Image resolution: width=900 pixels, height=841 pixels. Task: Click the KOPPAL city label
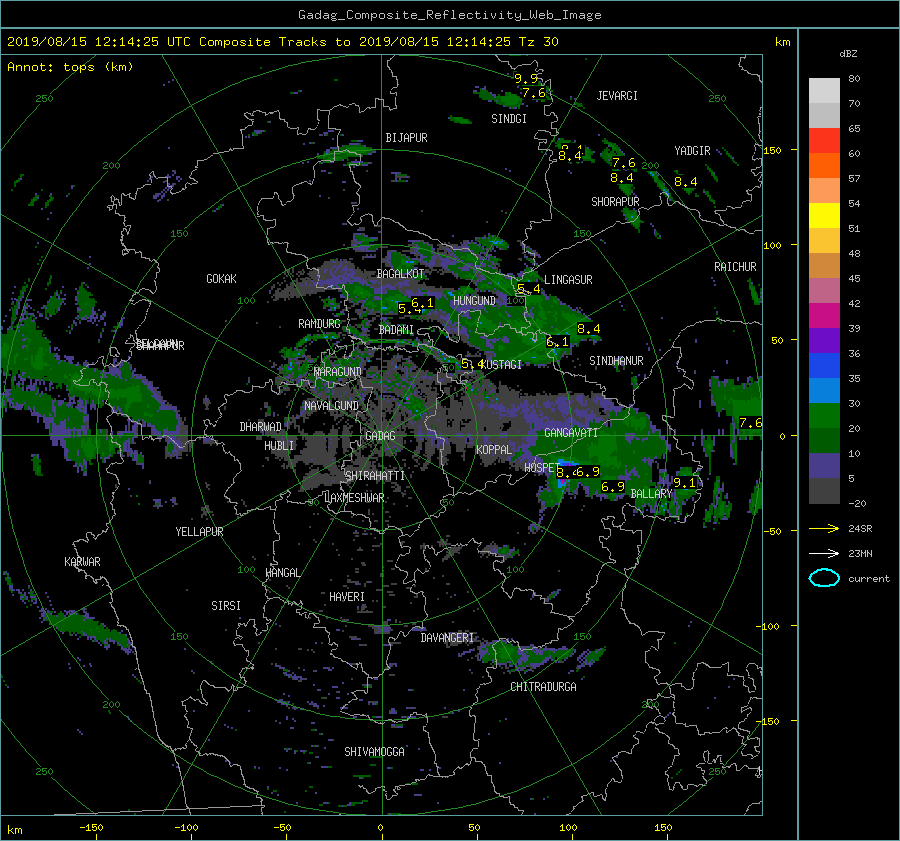coord(494,450)
